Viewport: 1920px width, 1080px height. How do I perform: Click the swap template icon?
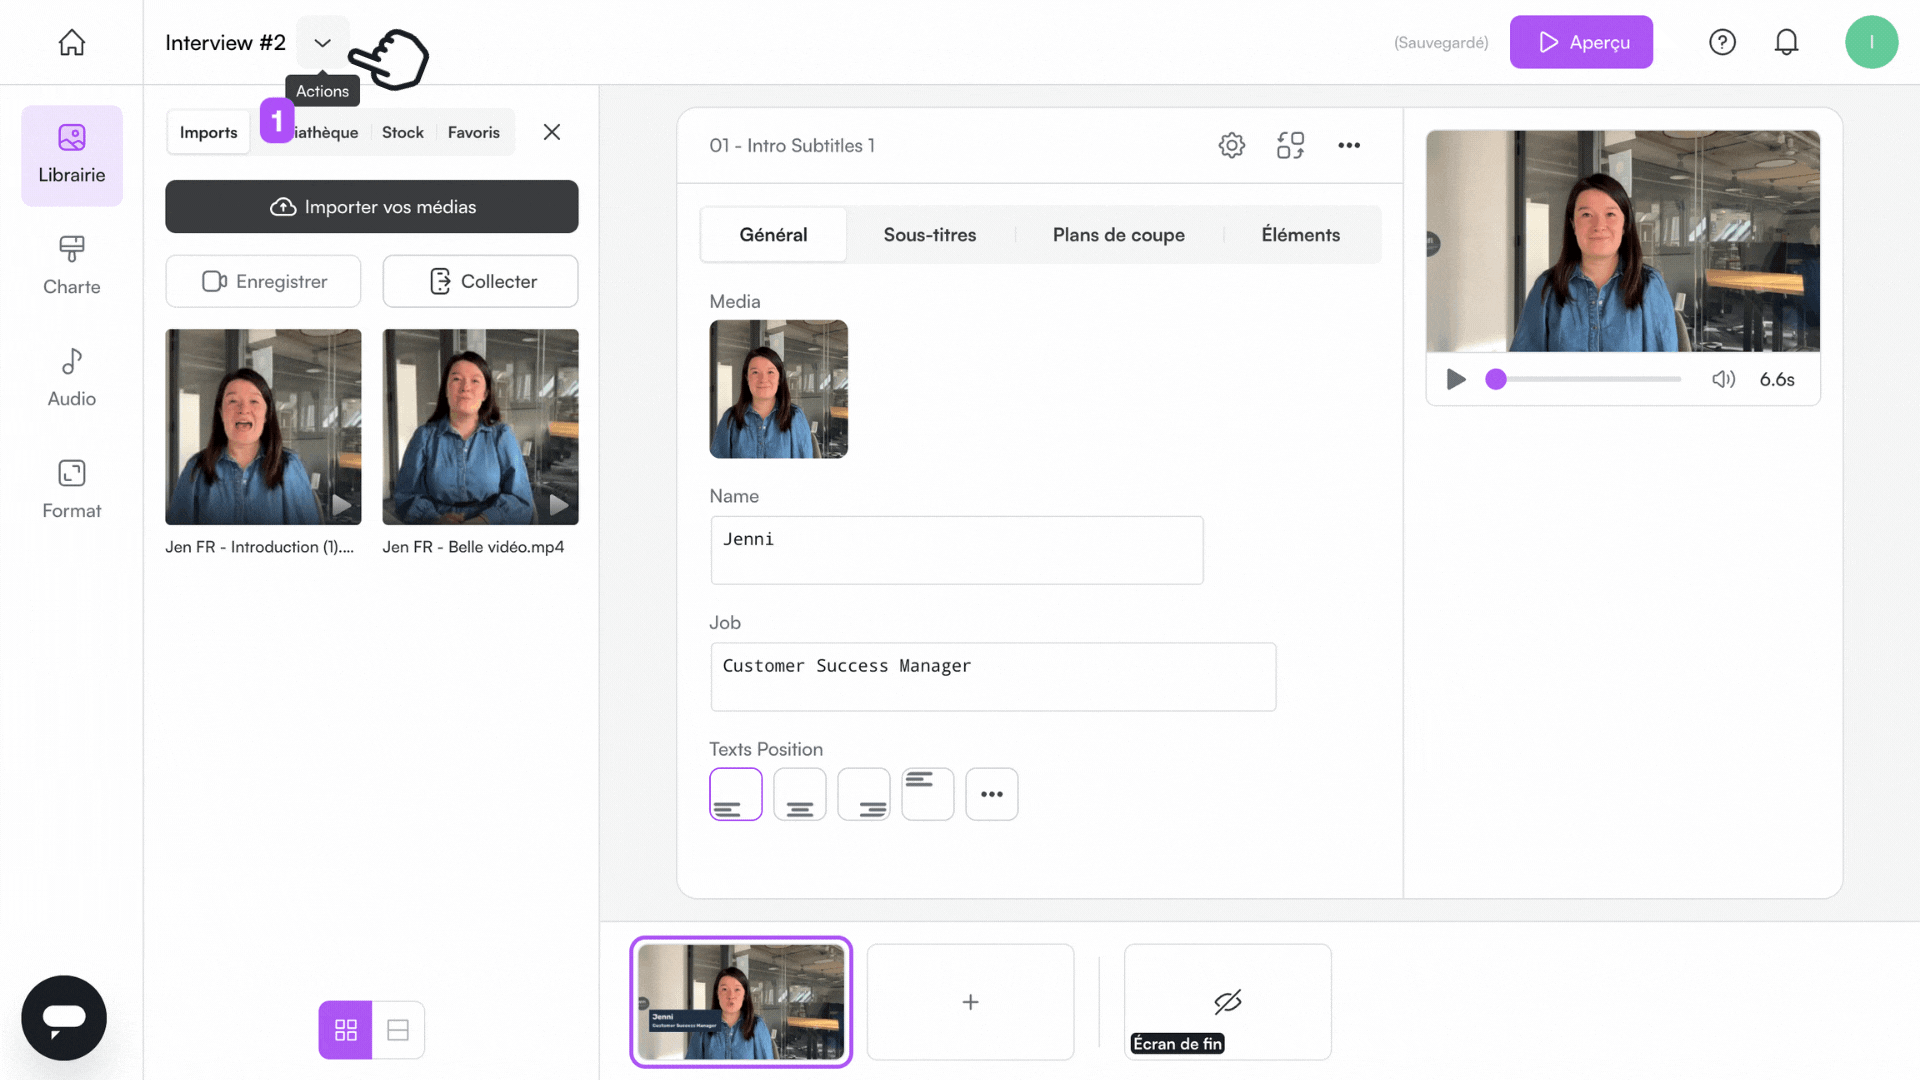[1290, 145]
